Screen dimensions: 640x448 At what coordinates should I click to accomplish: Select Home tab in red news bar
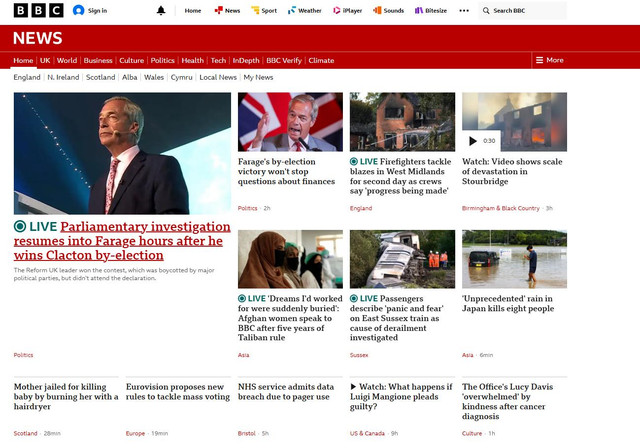(23, 60)
